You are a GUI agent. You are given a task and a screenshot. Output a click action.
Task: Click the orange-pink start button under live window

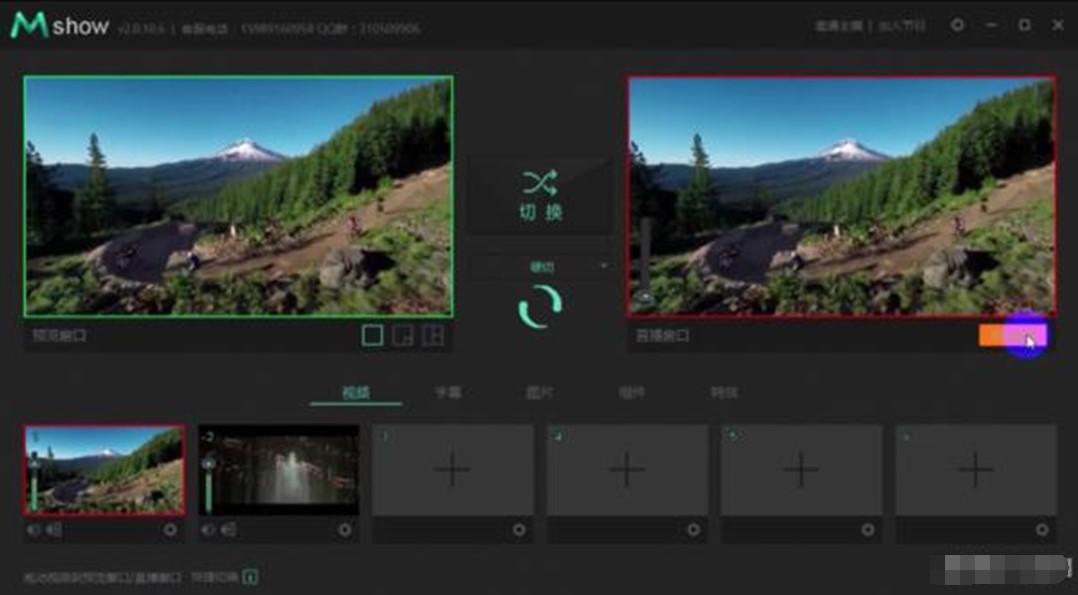pyautogui.click(x=1013, y=336)
